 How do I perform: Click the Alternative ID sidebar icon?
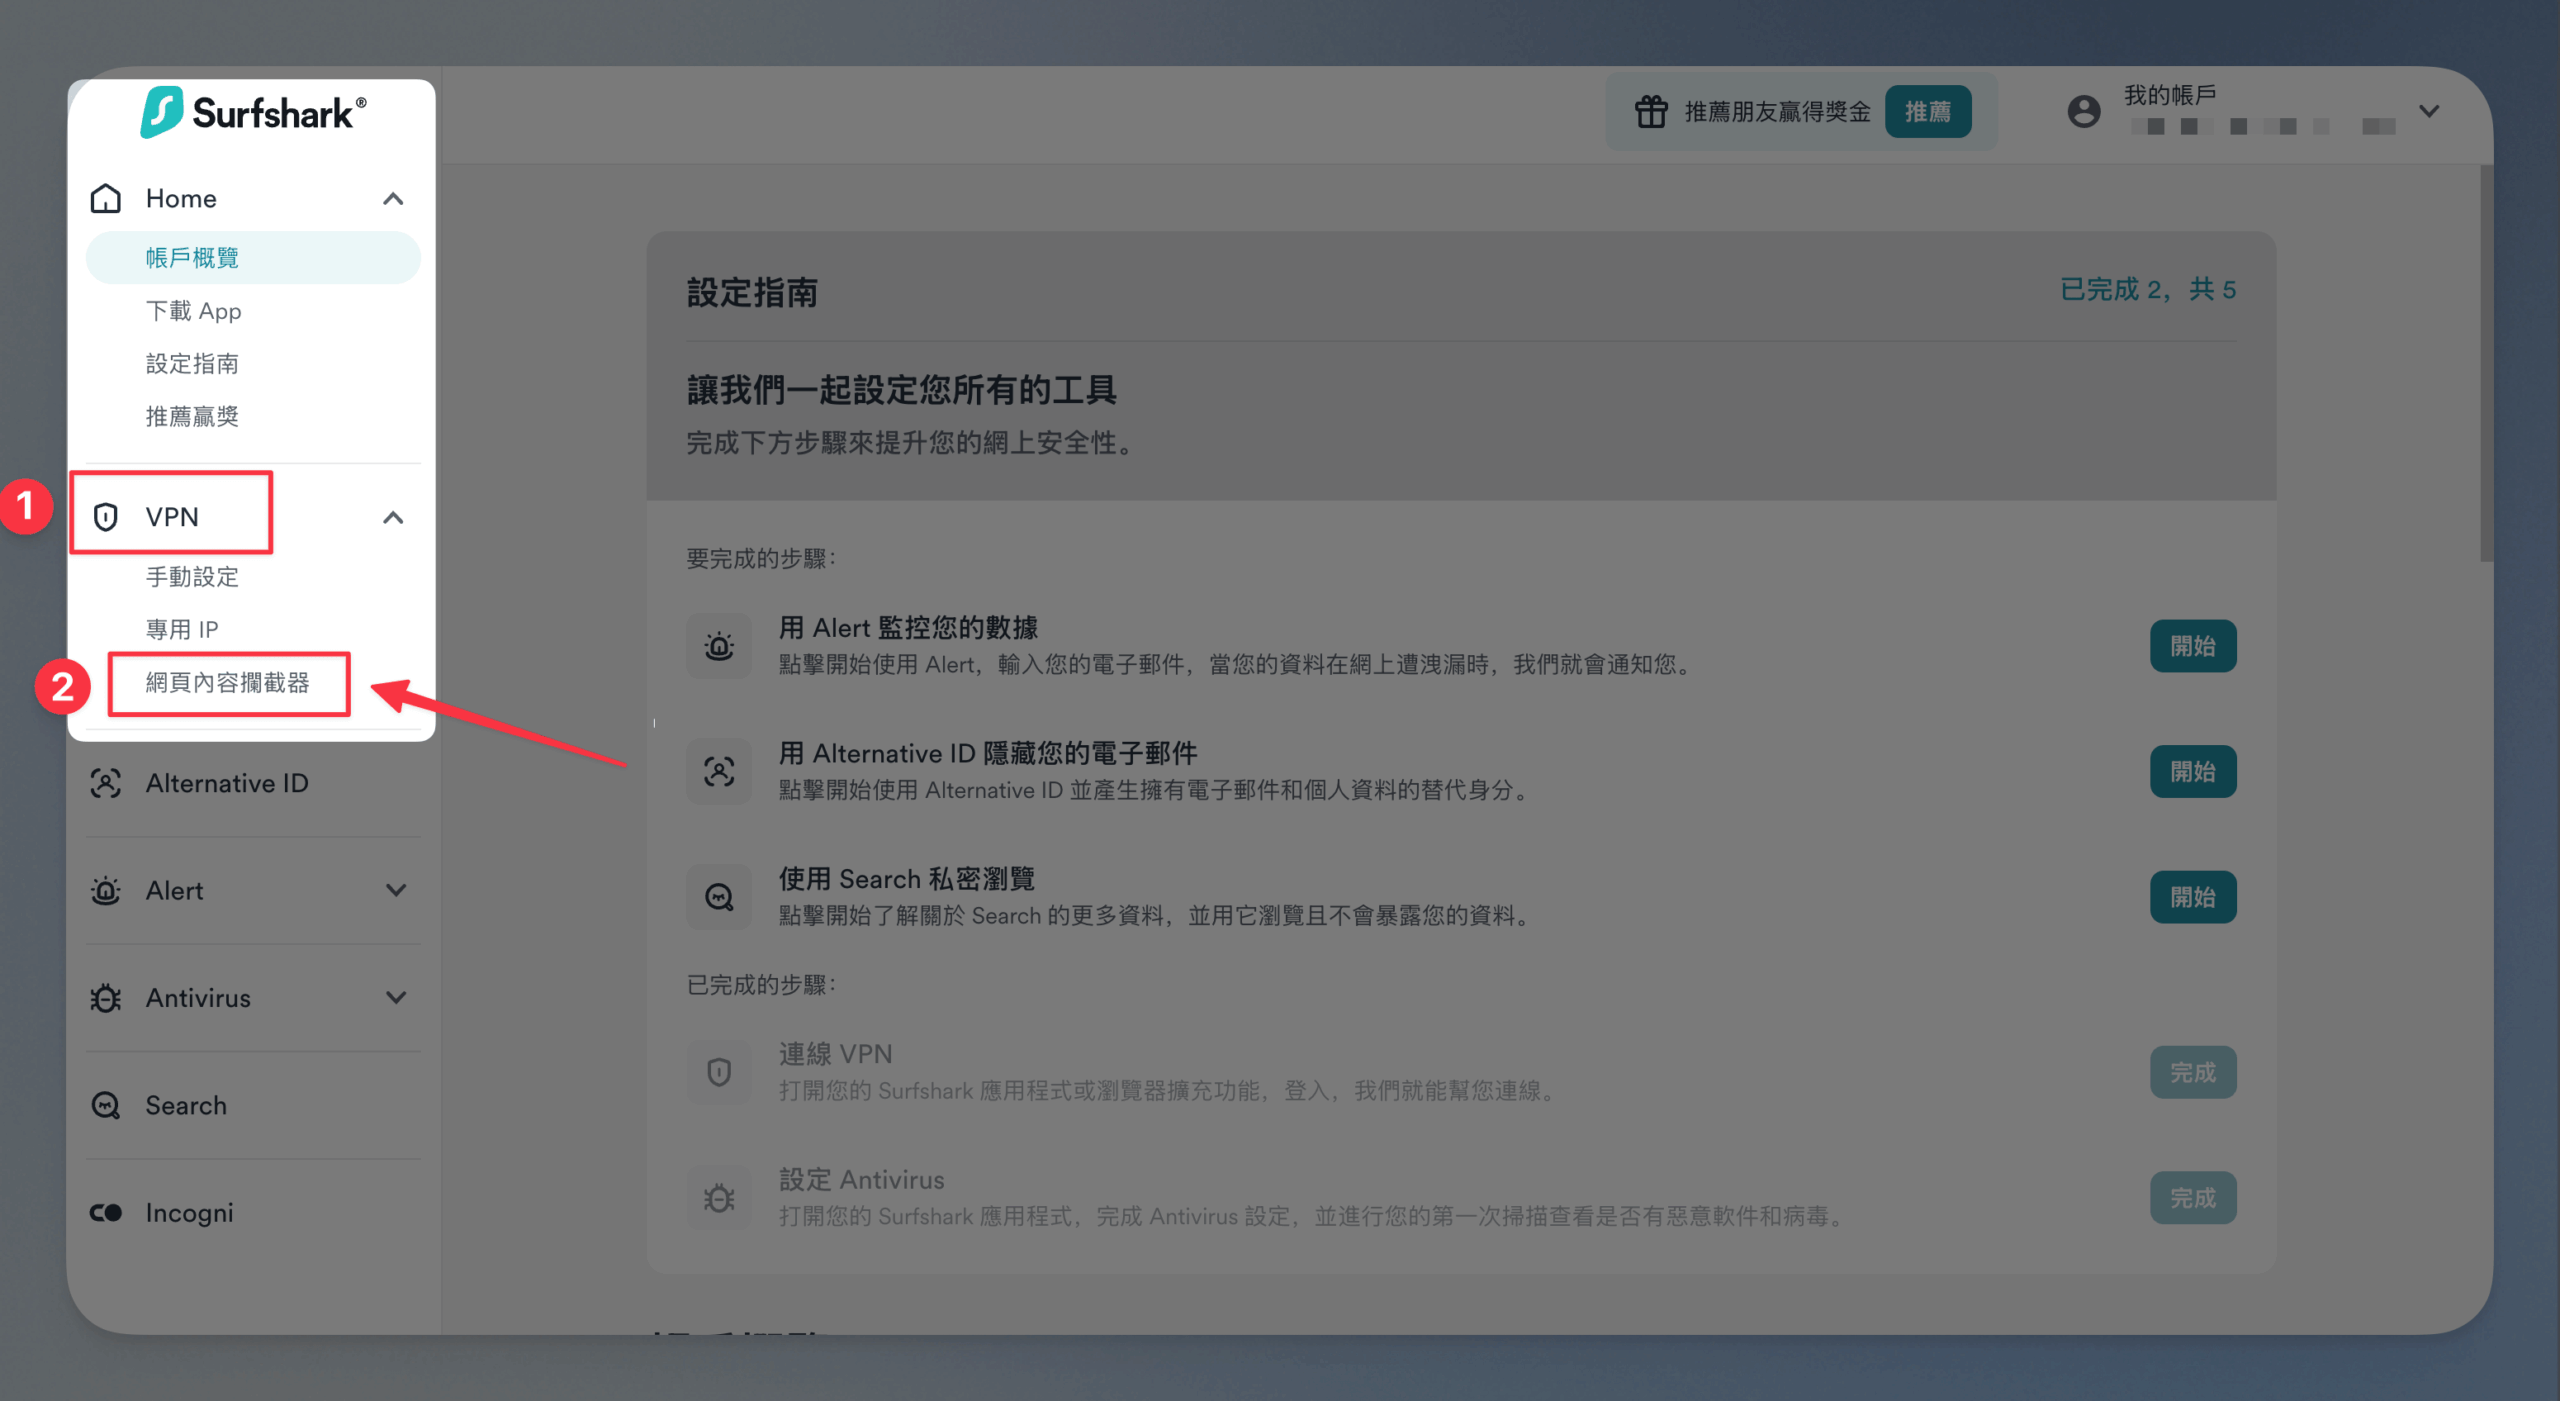(106, 783)
